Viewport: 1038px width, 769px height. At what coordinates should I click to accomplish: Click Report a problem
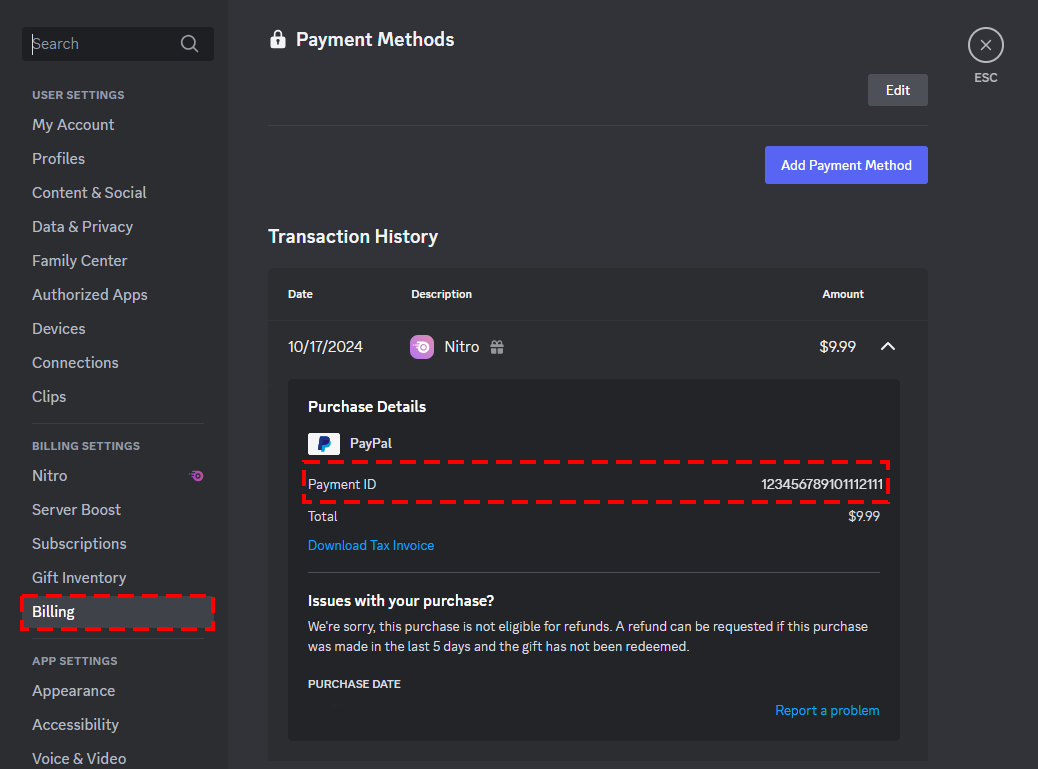(x=827, y=710)
